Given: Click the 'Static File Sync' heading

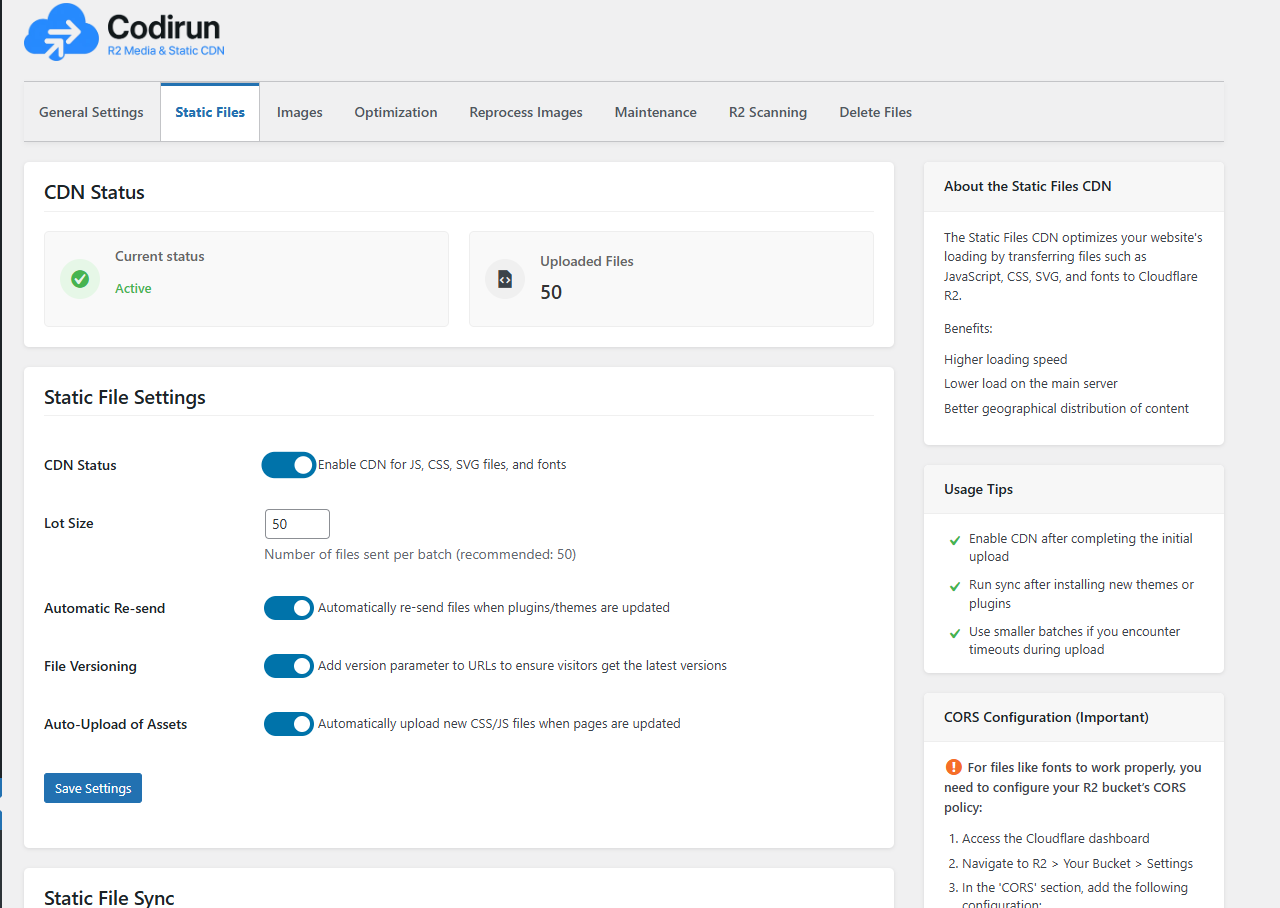Looking at the screenshot, I should pos(109,898).
